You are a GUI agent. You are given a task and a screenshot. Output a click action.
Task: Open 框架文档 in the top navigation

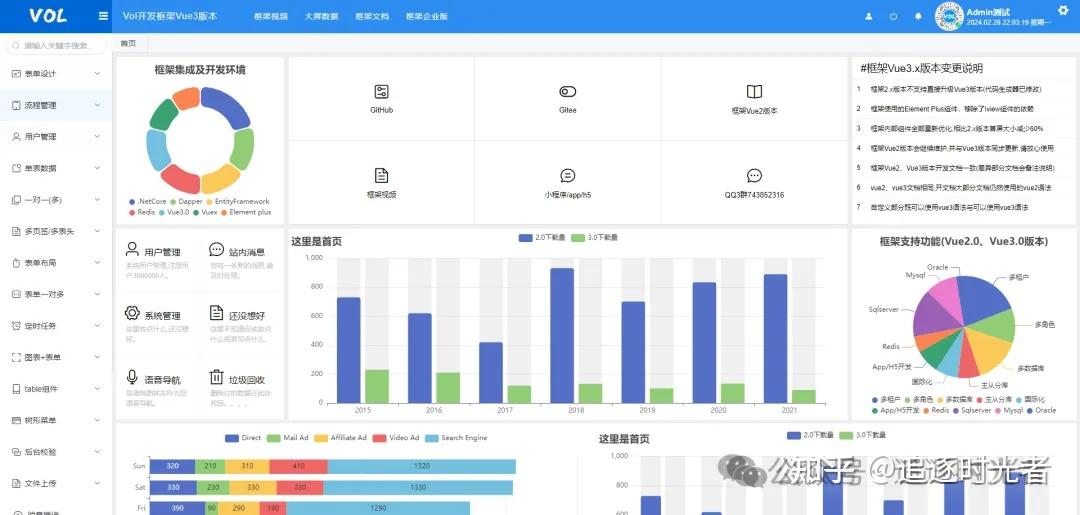(x=373, y=17)
